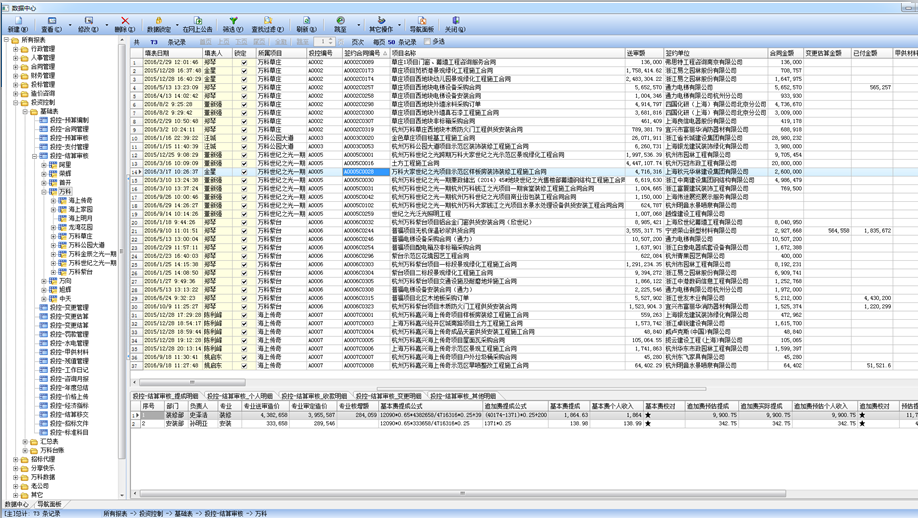Click the 投控-水电管理 table icon
This screenshot has width=918, height=518.
pyautogui.click(x=43, y=343)
